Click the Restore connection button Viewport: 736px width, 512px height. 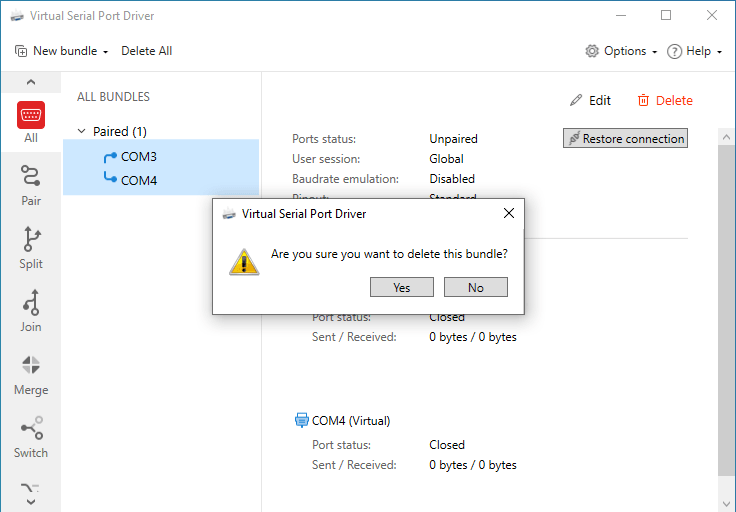pos(625,138)
